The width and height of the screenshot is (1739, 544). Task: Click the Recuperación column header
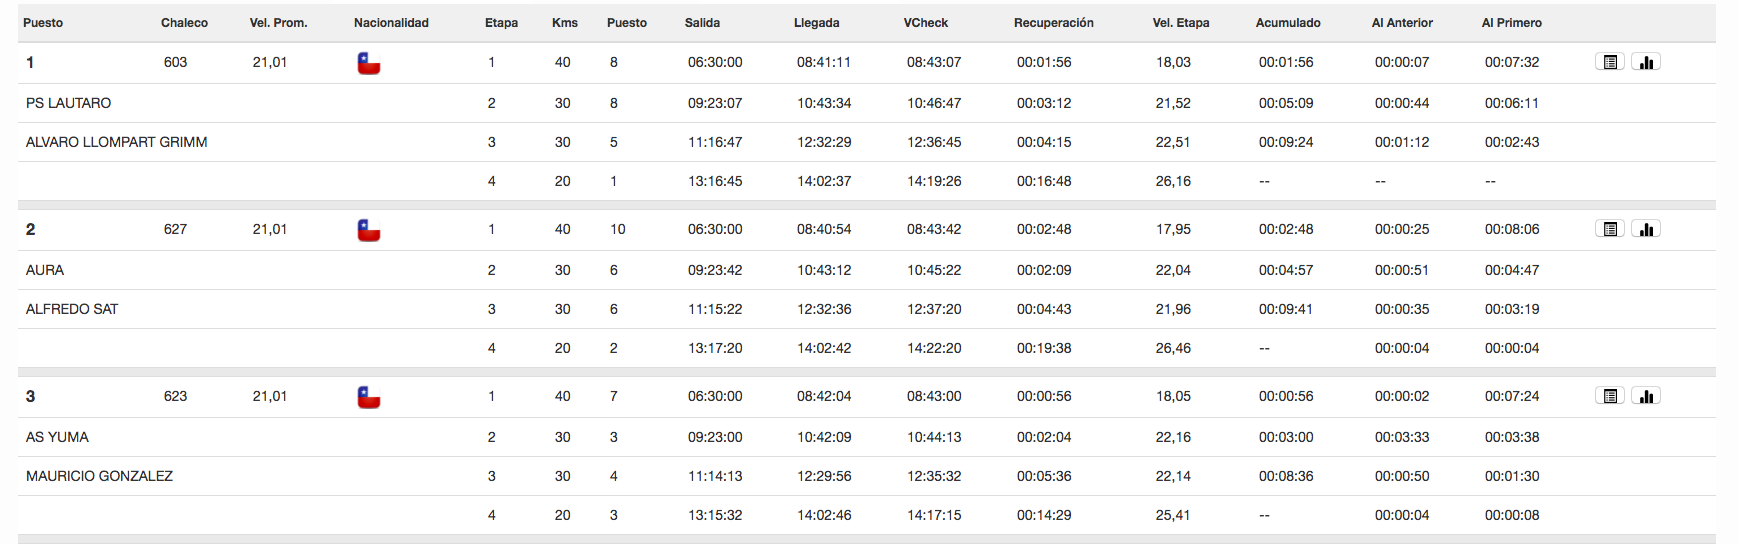(x=1054, y=22)
